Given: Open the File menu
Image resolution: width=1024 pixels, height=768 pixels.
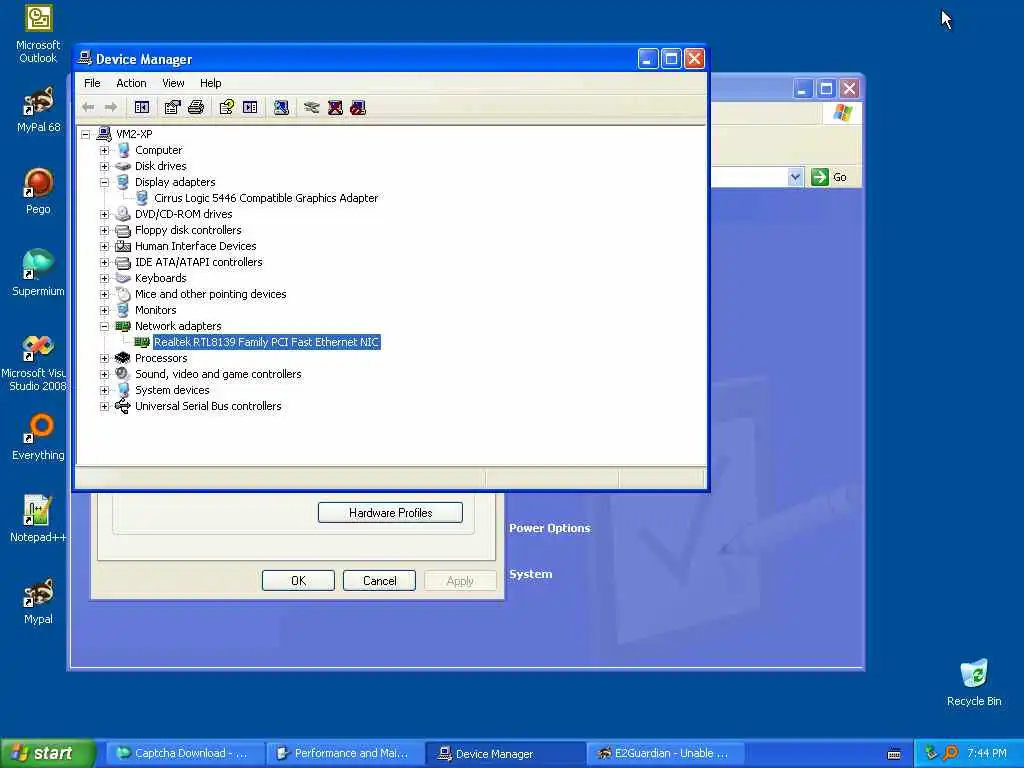Looking at the screenshot, I should 92,83.
